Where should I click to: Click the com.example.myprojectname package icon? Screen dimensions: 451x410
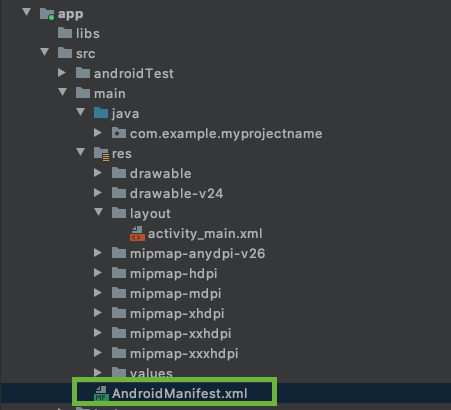(x=119, y=133)
